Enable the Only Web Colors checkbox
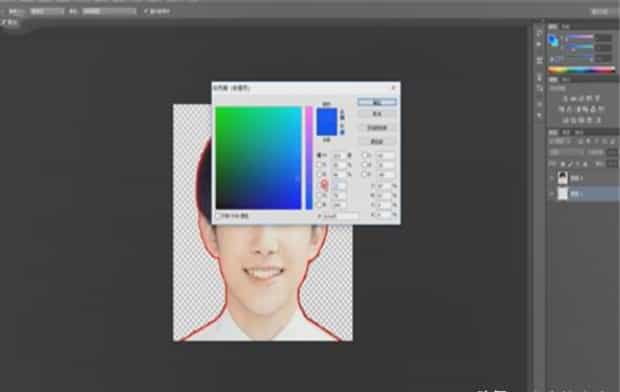The width and height of the screenshot is (620, 392). pos(217,216)
